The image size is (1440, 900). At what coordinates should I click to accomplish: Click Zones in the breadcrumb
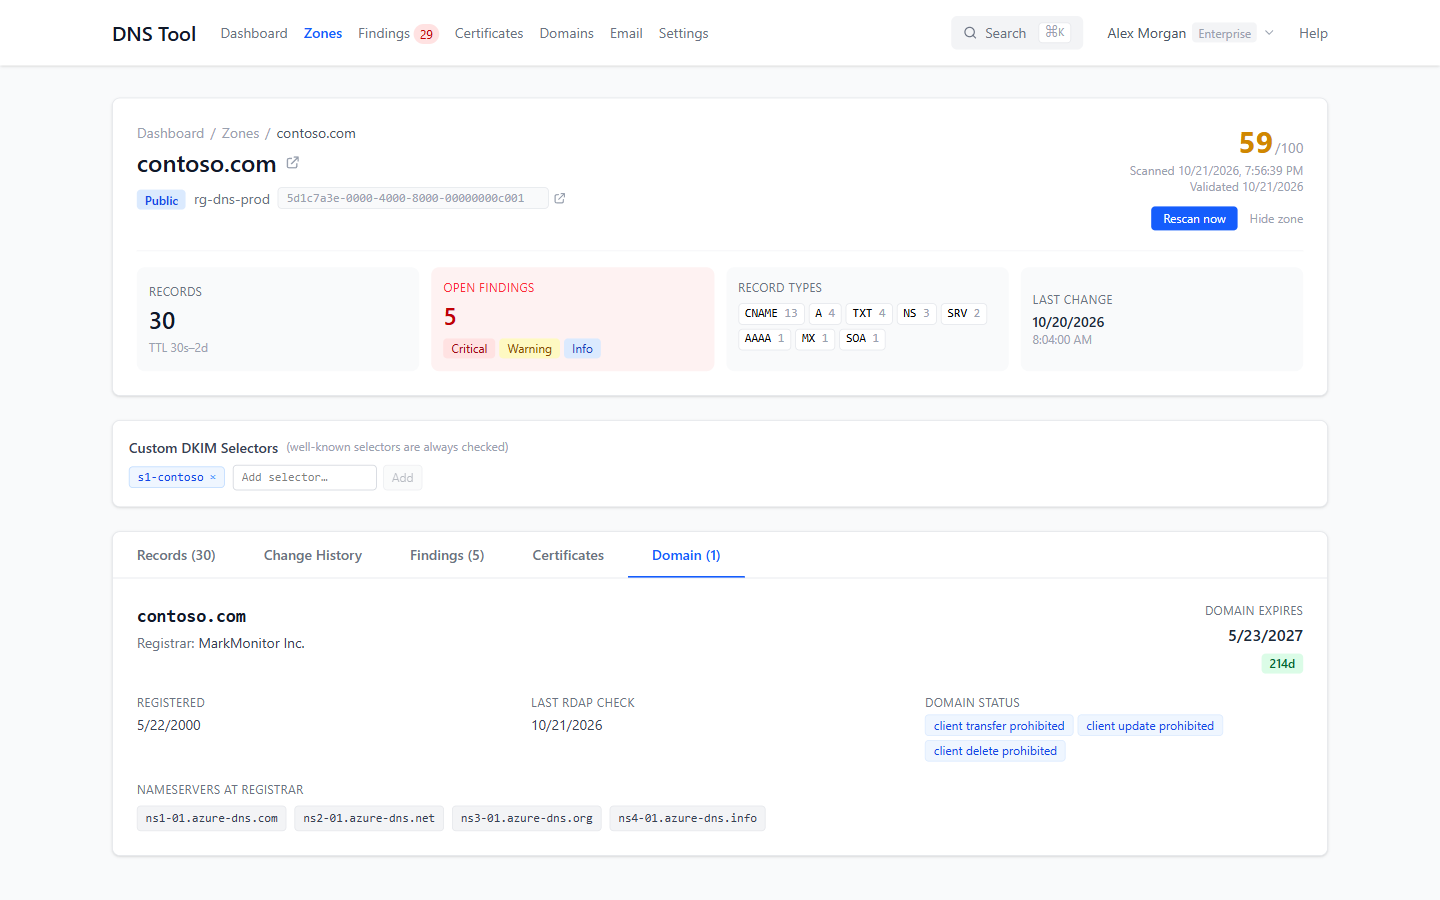click(x=240, y=133)
